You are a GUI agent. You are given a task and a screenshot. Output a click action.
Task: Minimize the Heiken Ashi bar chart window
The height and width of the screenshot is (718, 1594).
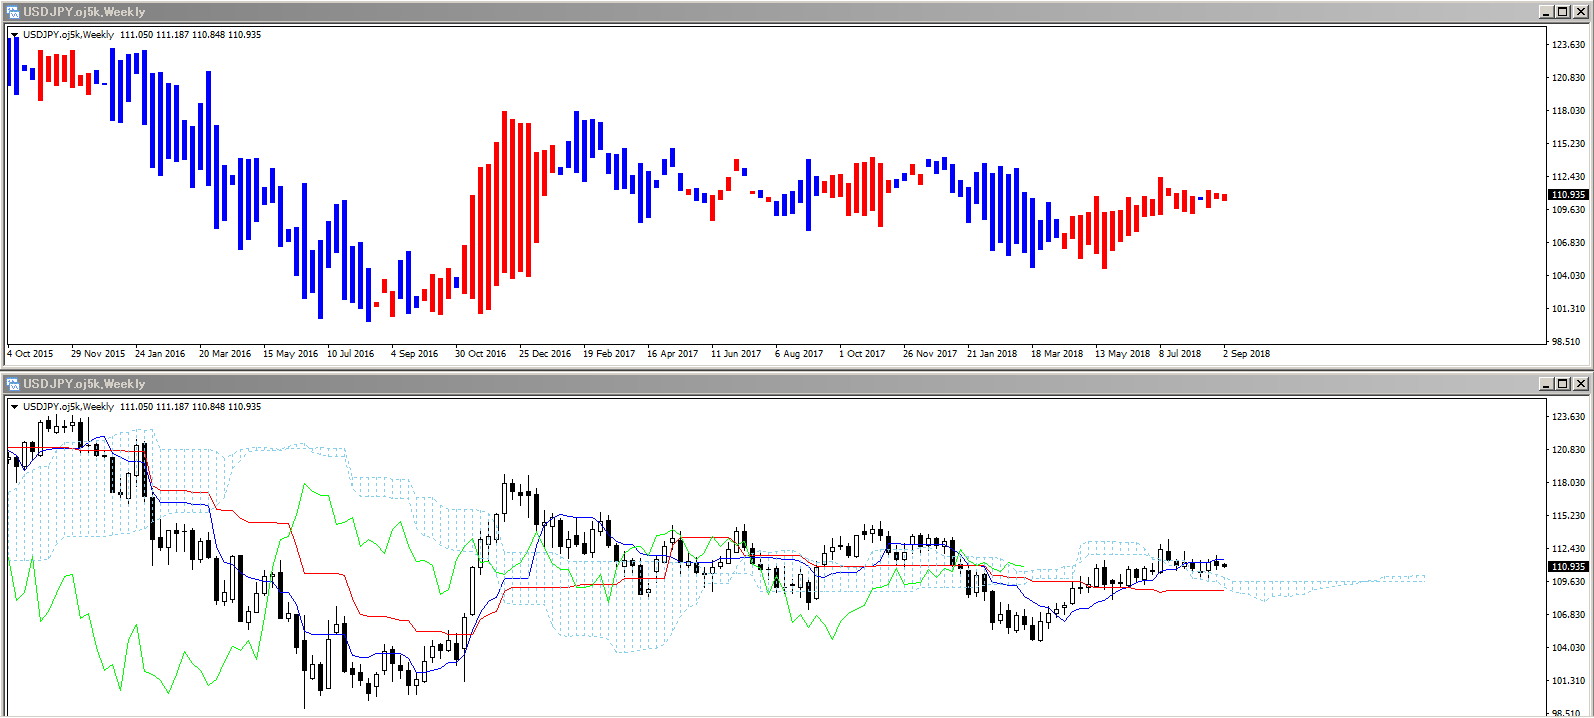1546,12
